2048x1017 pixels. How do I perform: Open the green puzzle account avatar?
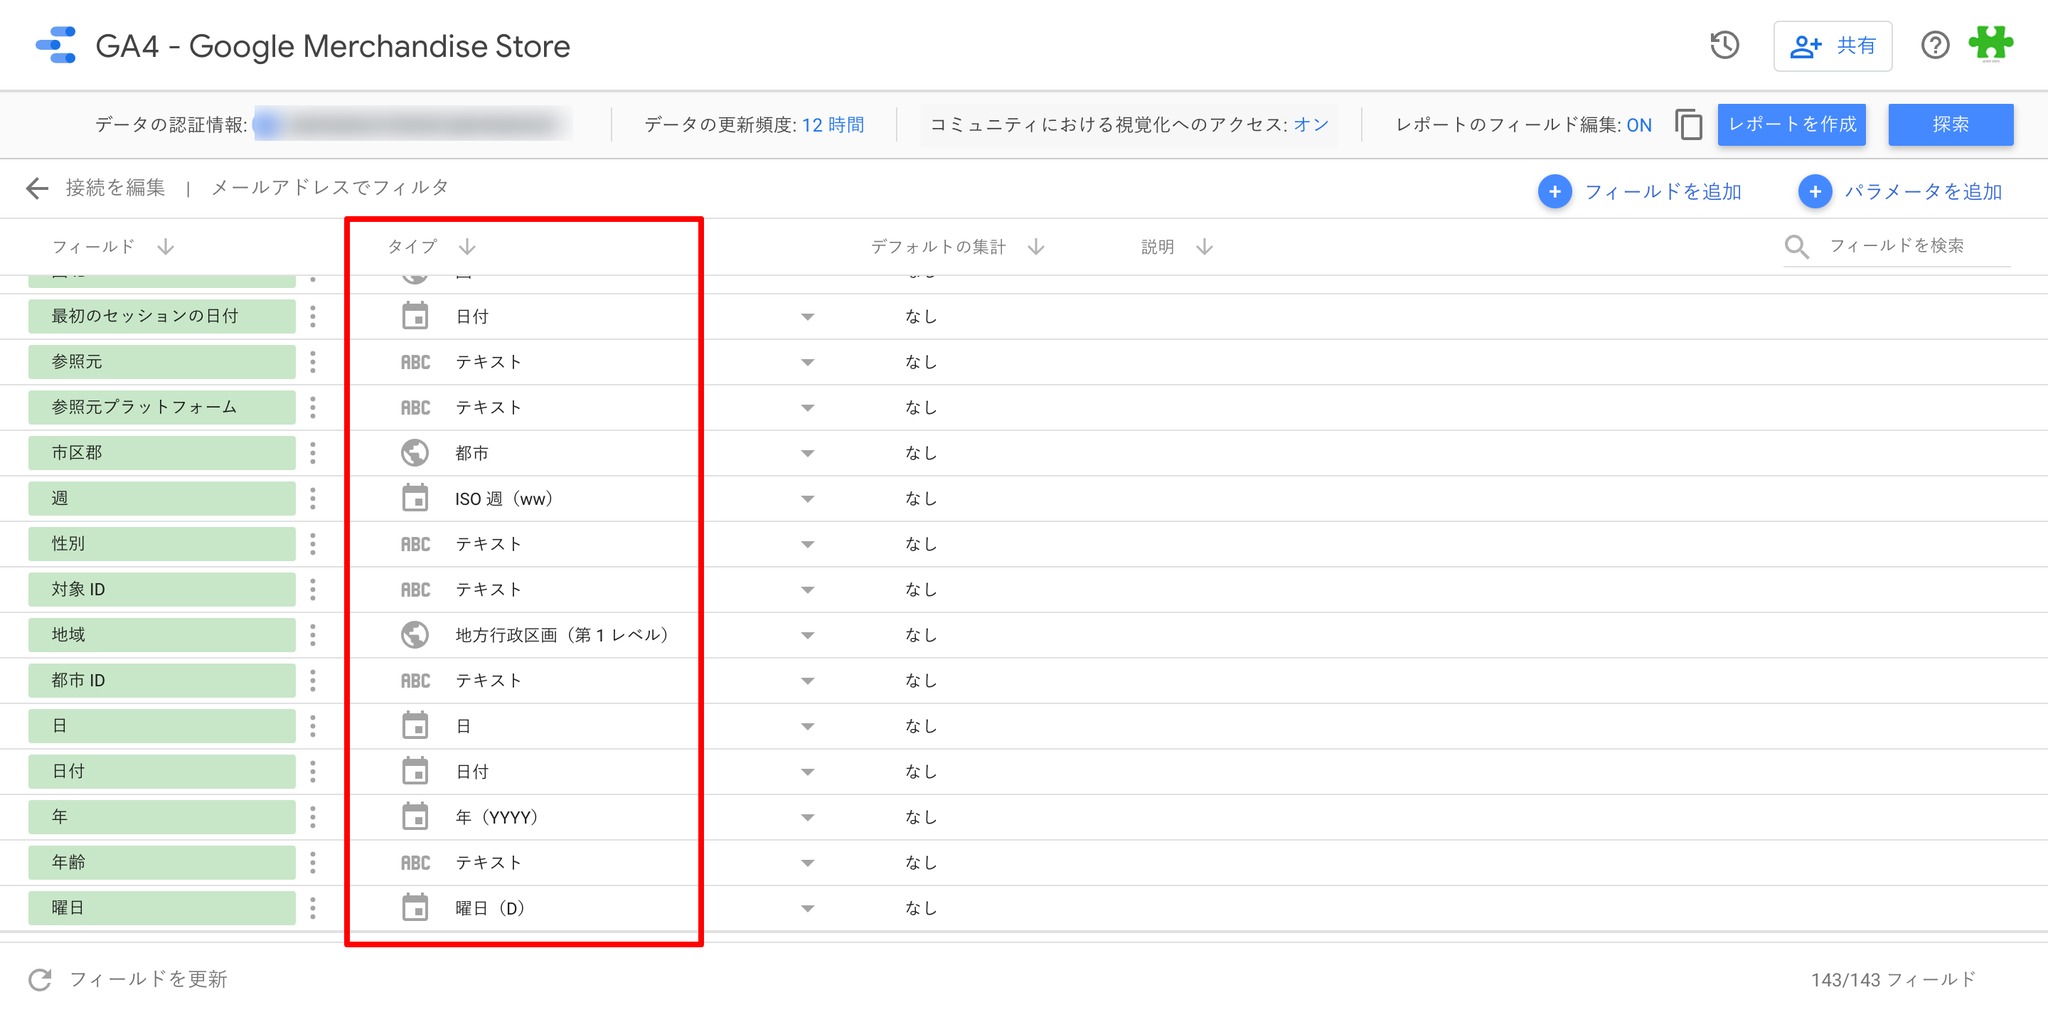(1991, 44)
